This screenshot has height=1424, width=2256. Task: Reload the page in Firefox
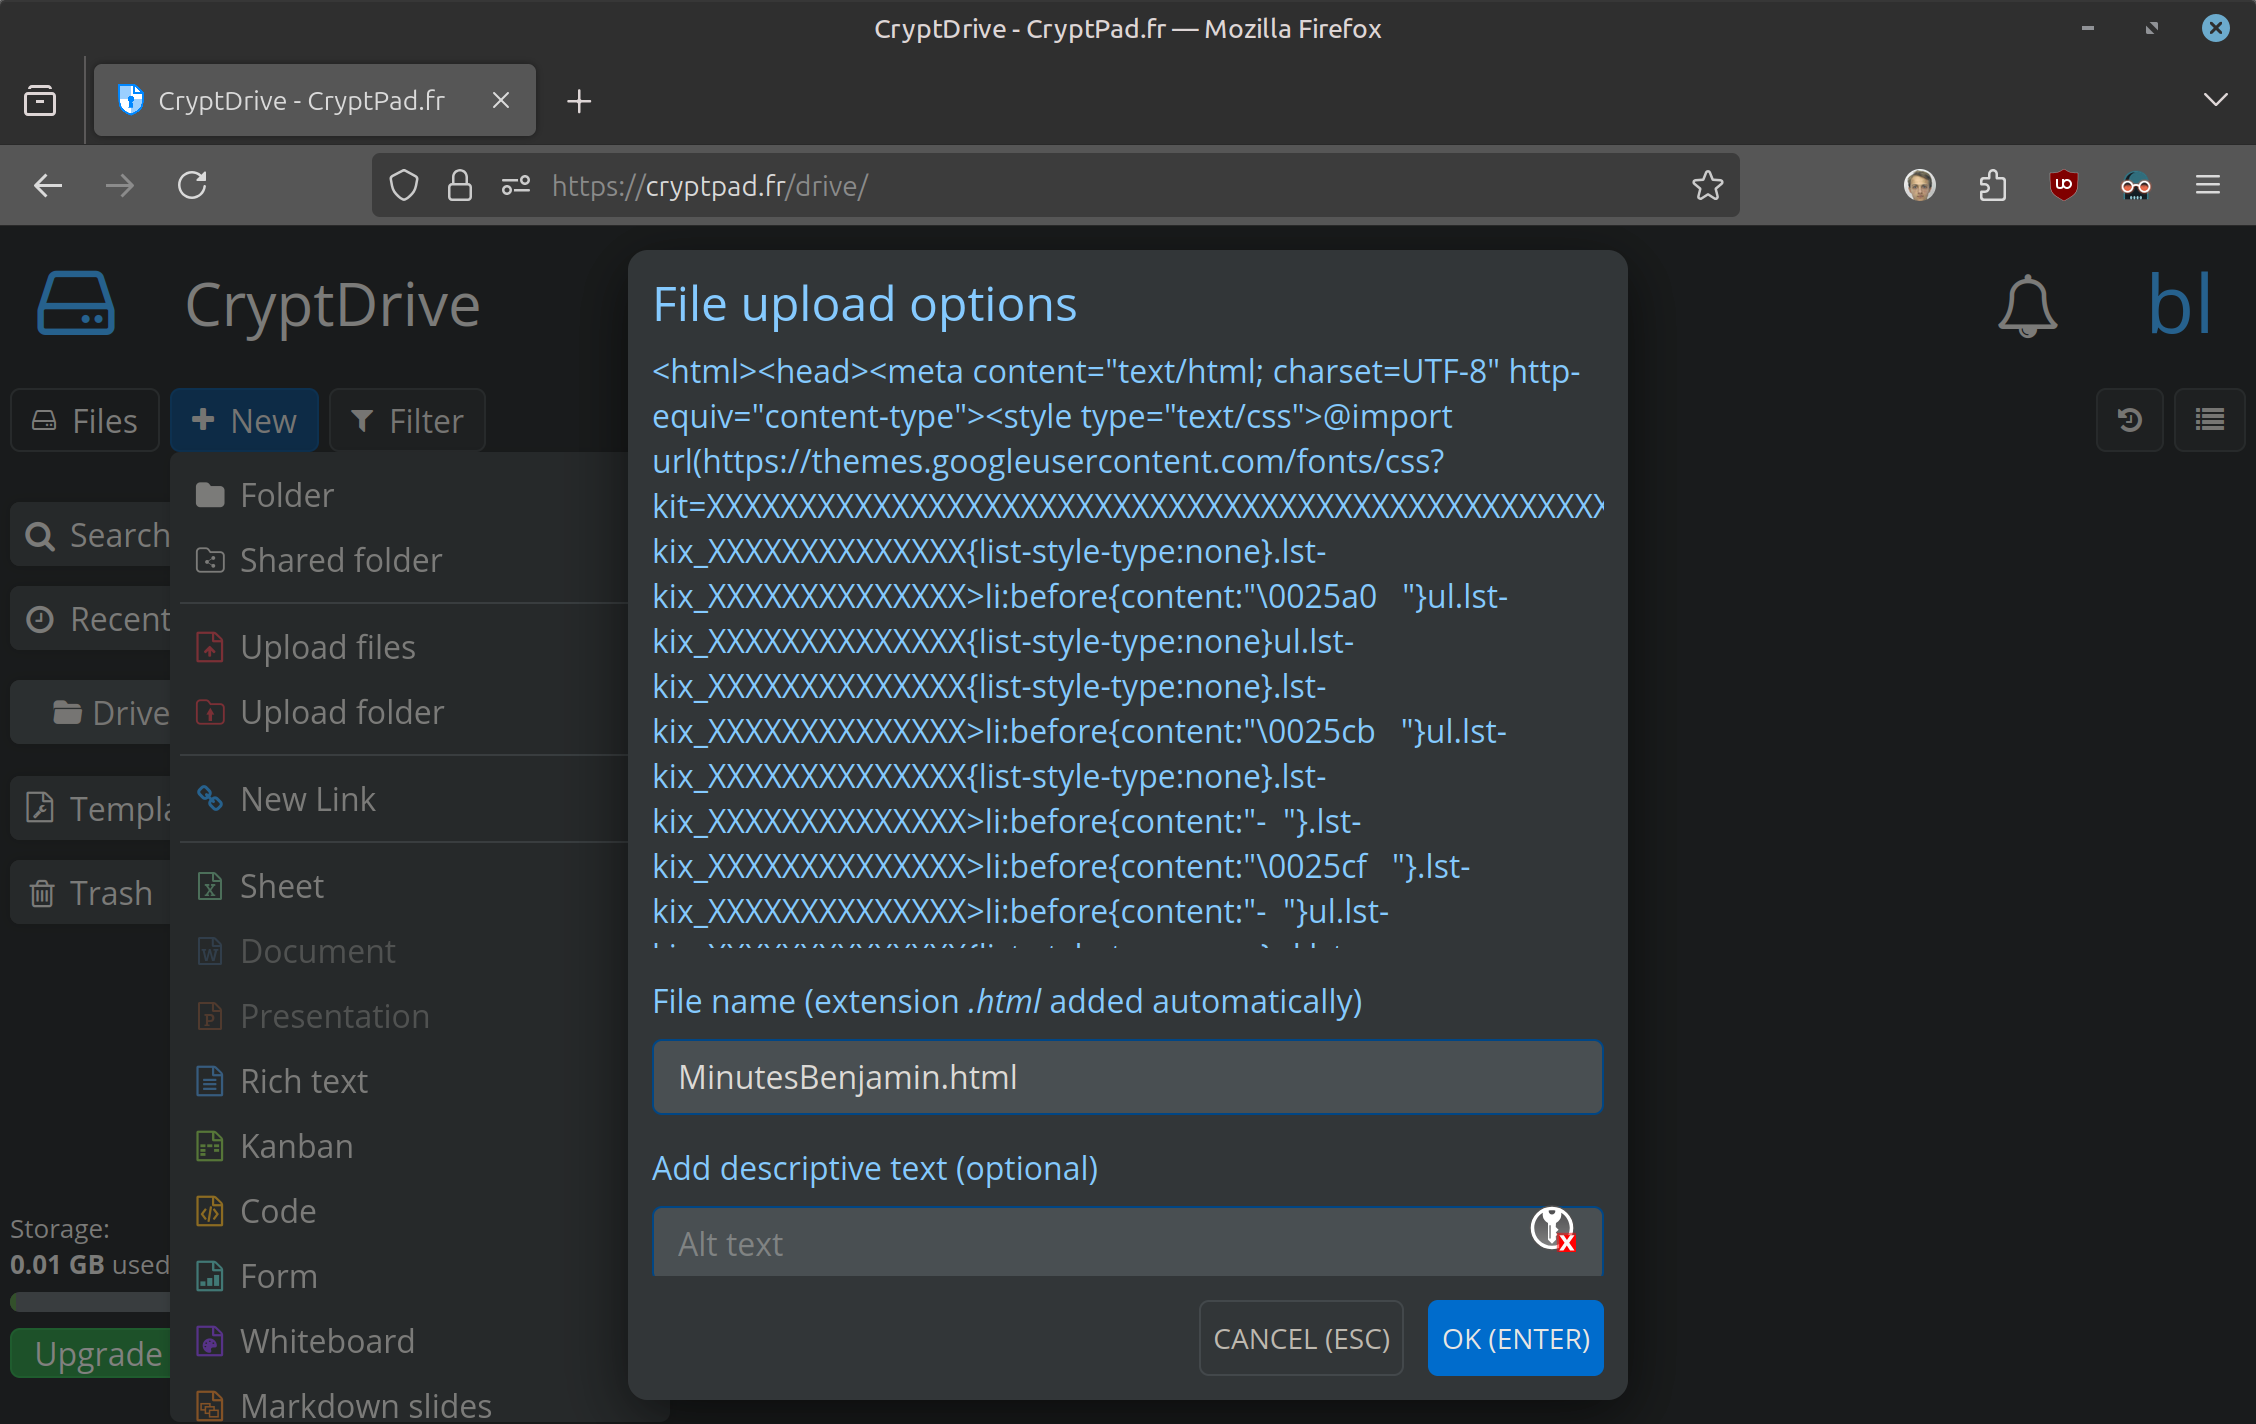[192, 185]
